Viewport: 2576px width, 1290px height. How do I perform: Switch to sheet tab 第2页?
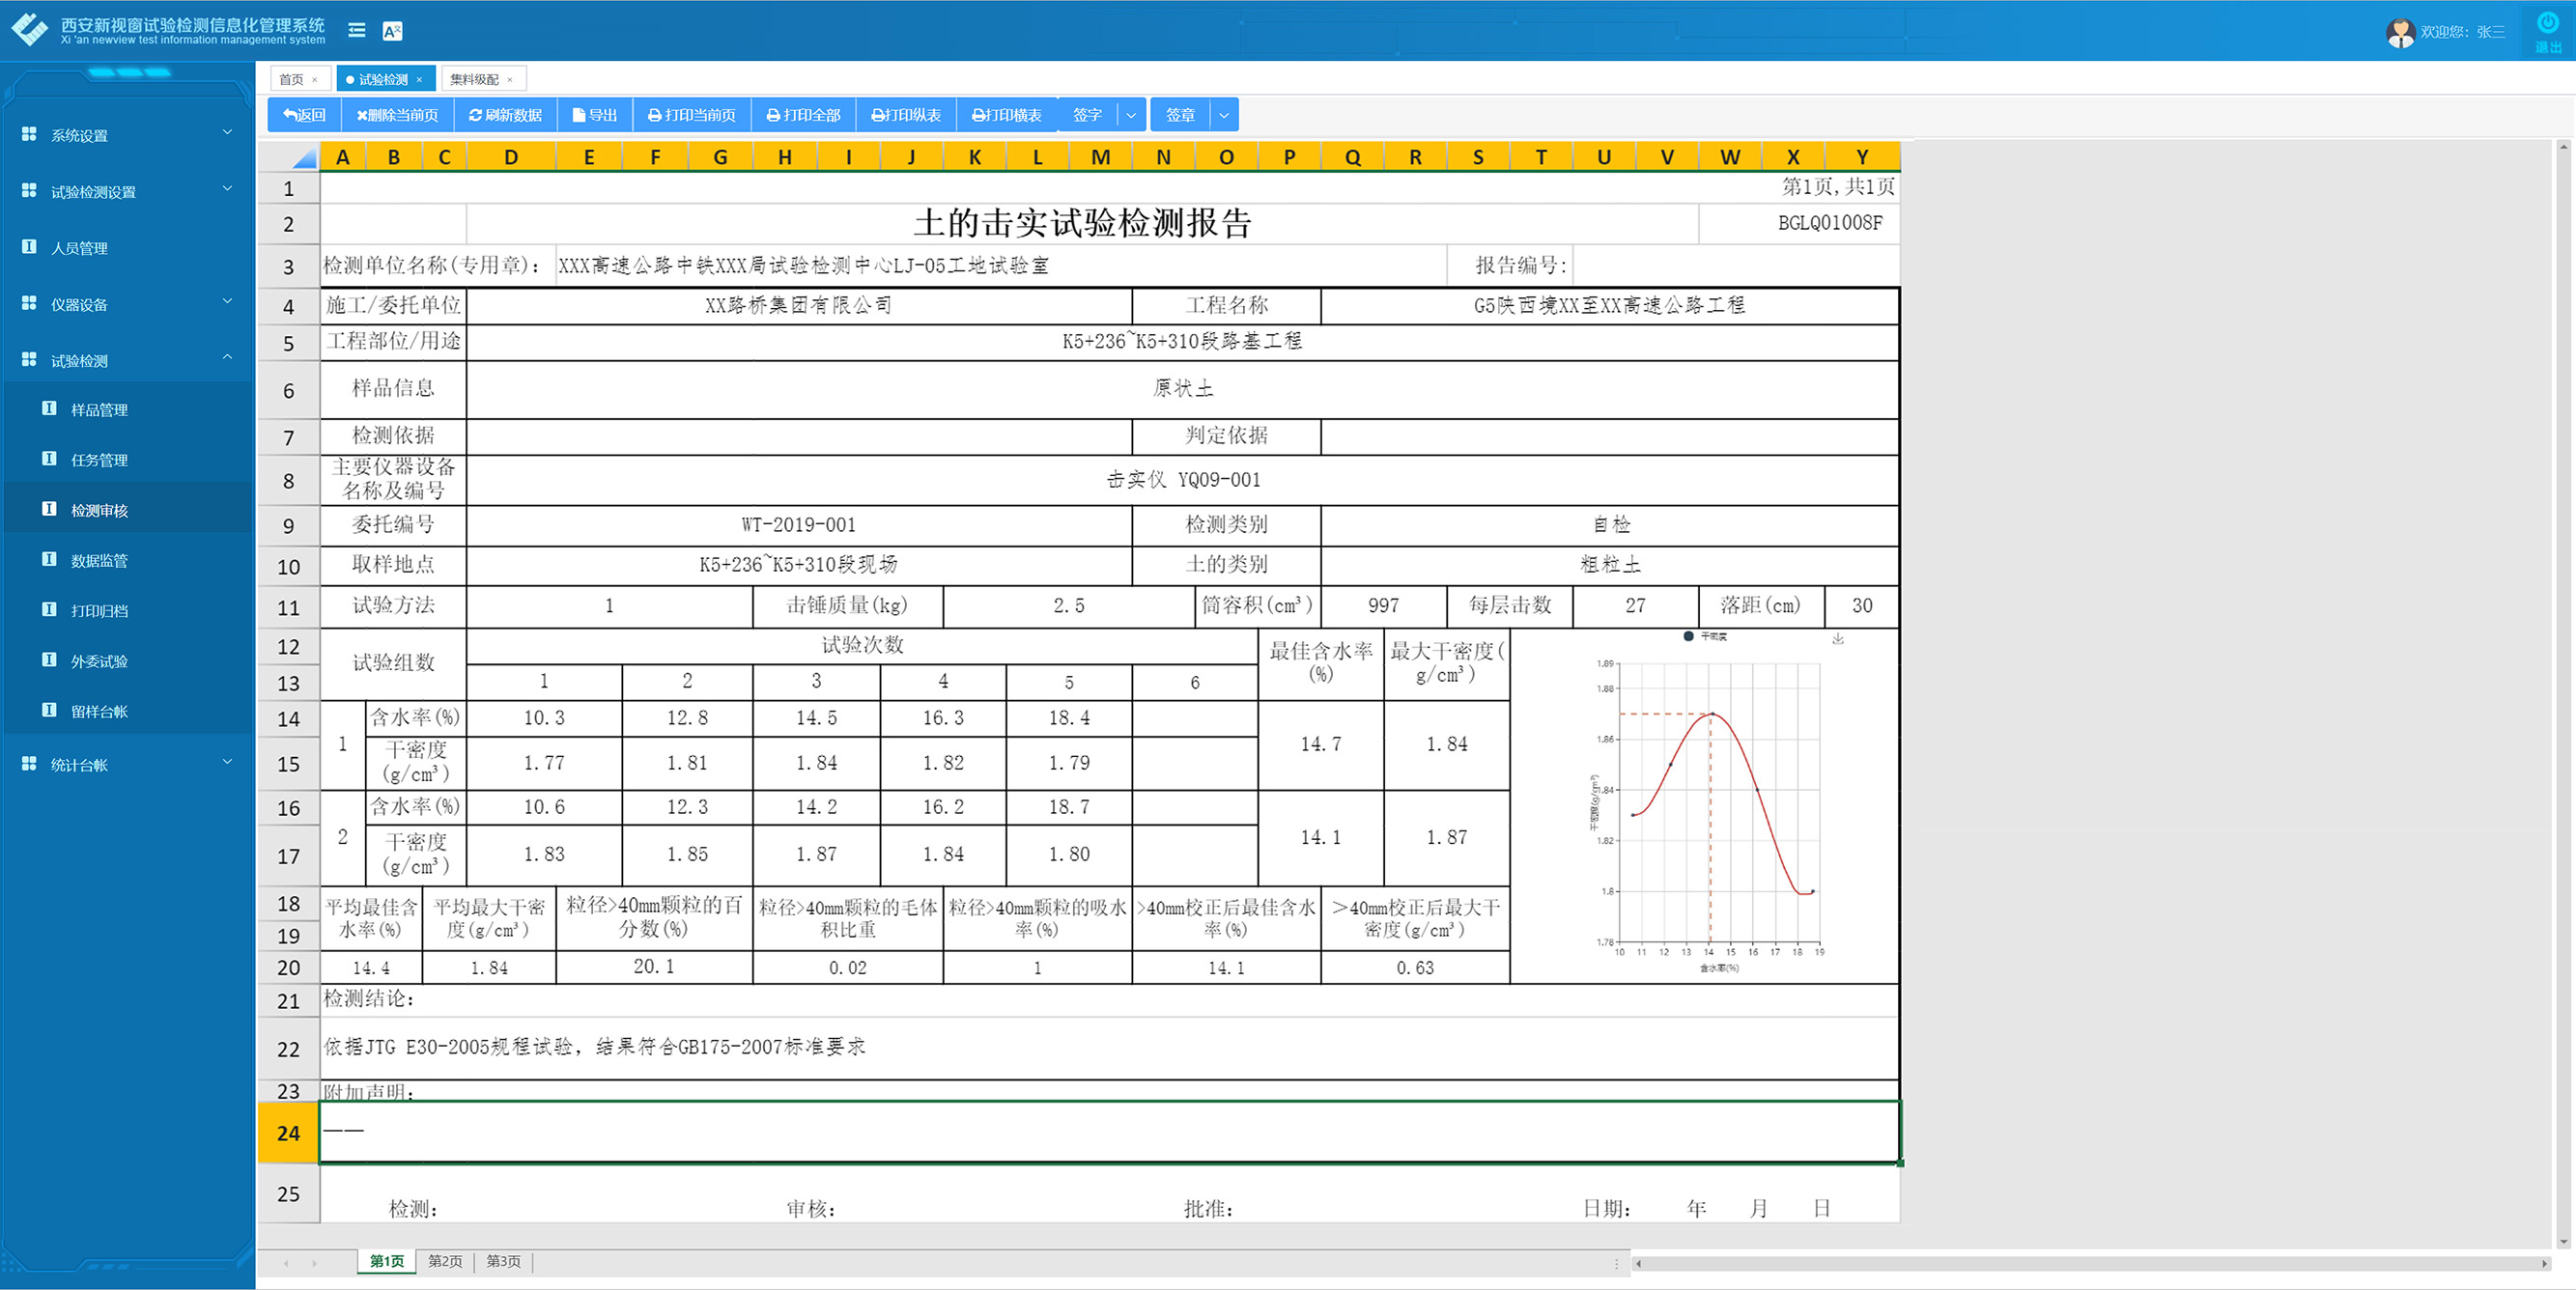445,1261
